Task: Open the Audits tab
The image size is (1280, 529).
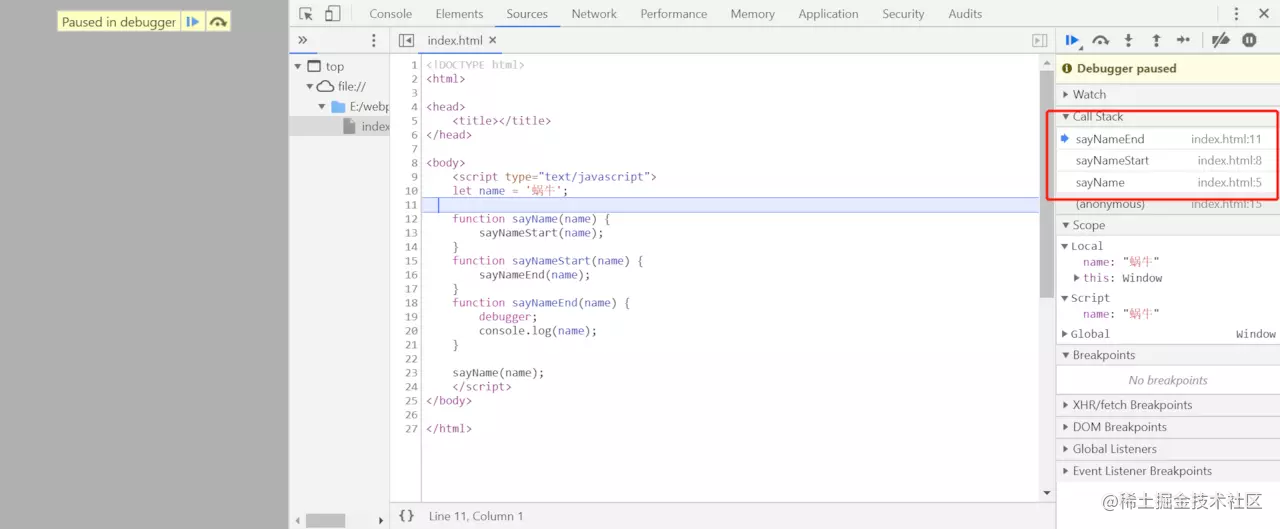Action: click(x=965, y=14)
